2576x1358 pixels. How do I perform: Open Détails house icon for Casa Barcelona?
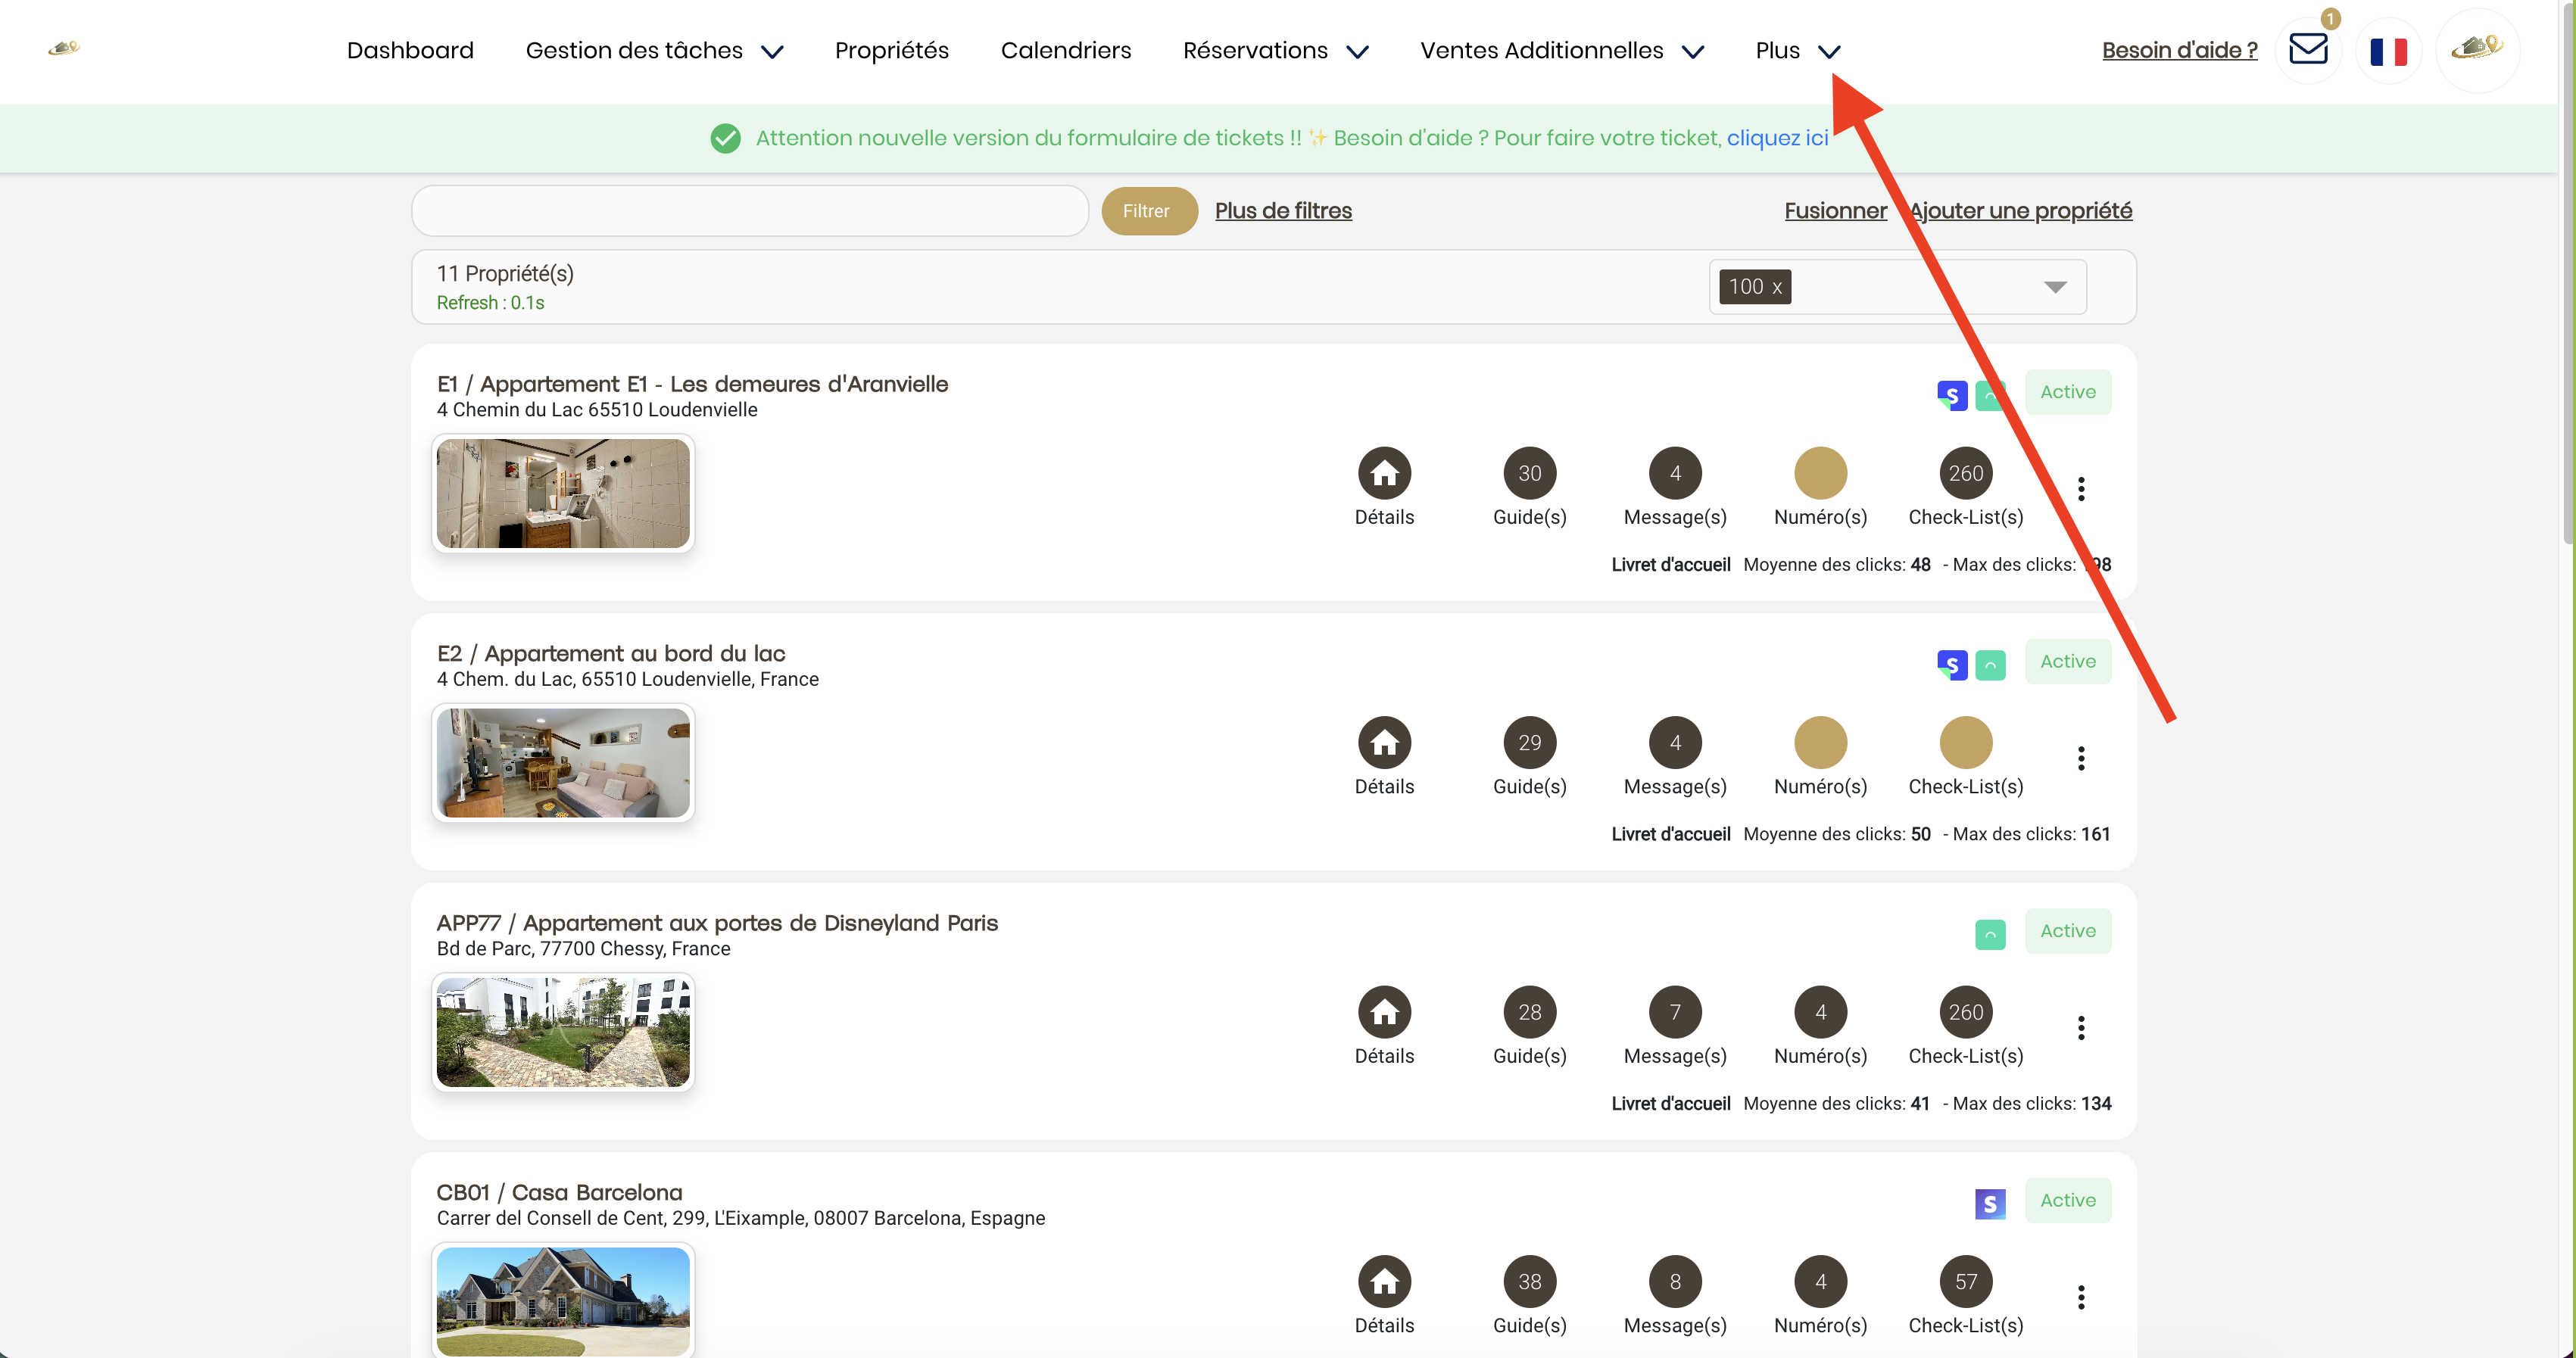click(x=1384, y=1282)
